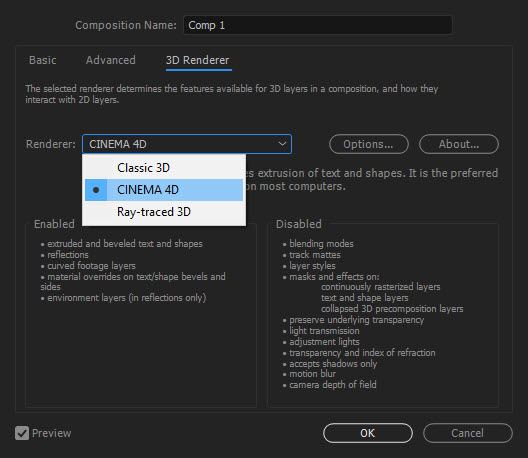
Task: Select CINEMA 4D in the renderer list
Action: (164, 190)
